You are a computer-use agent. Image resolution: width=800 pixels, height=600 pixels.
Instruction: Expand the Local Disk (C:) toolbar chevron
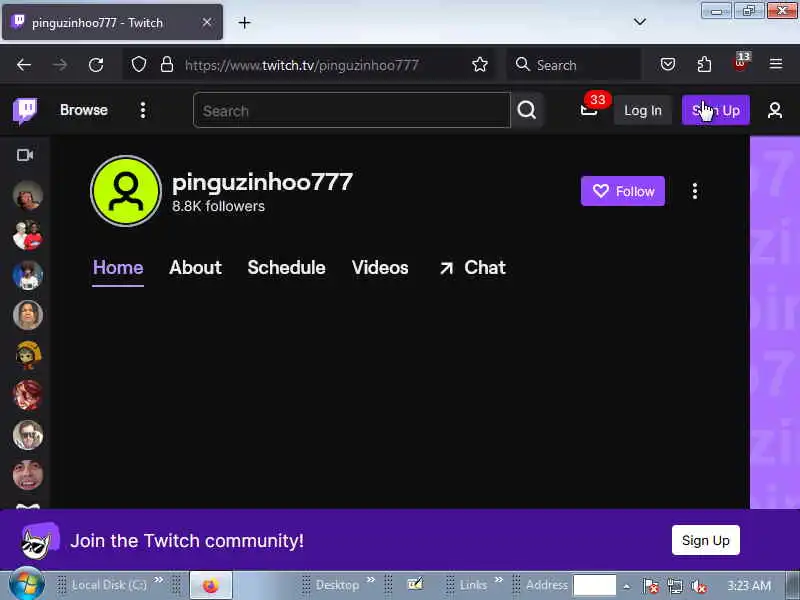[159, 580]
